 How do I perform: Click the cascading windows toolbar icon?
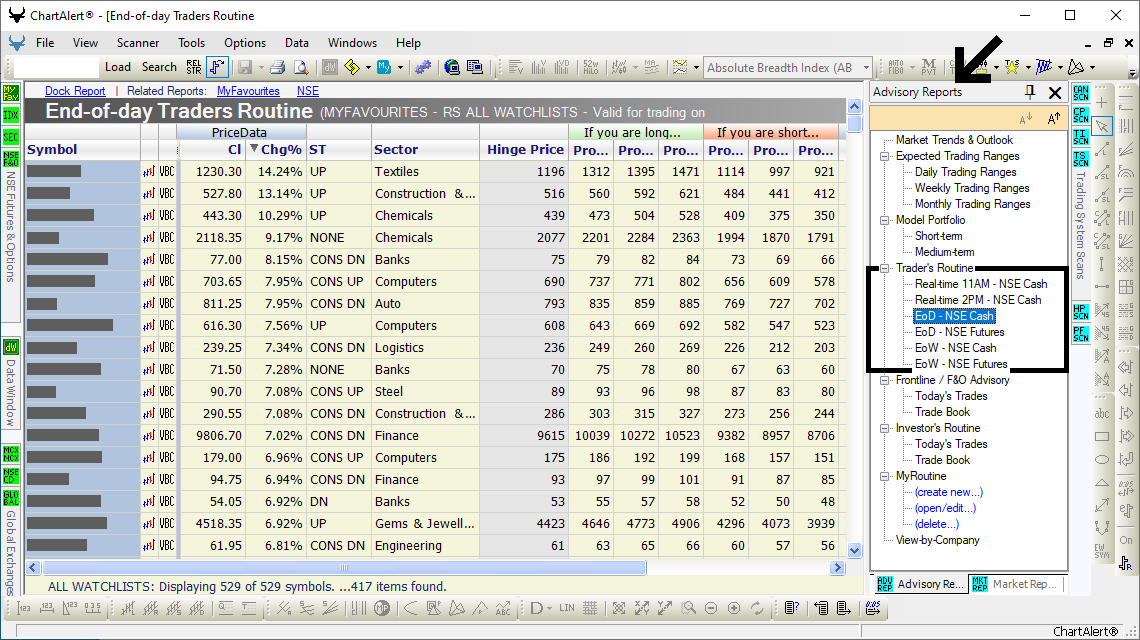coord(475,68)
